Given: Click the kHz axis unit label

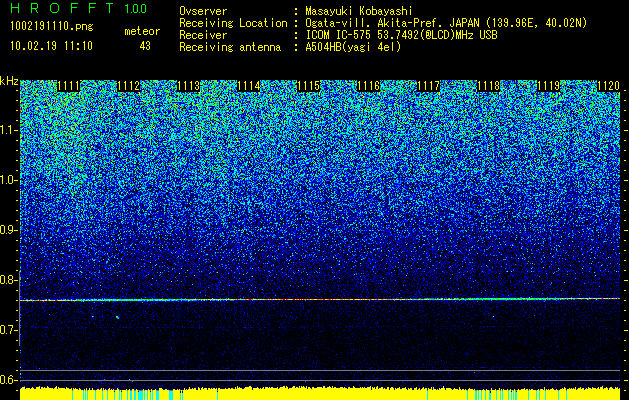Looking at the screenshot, I should (9, 81).
